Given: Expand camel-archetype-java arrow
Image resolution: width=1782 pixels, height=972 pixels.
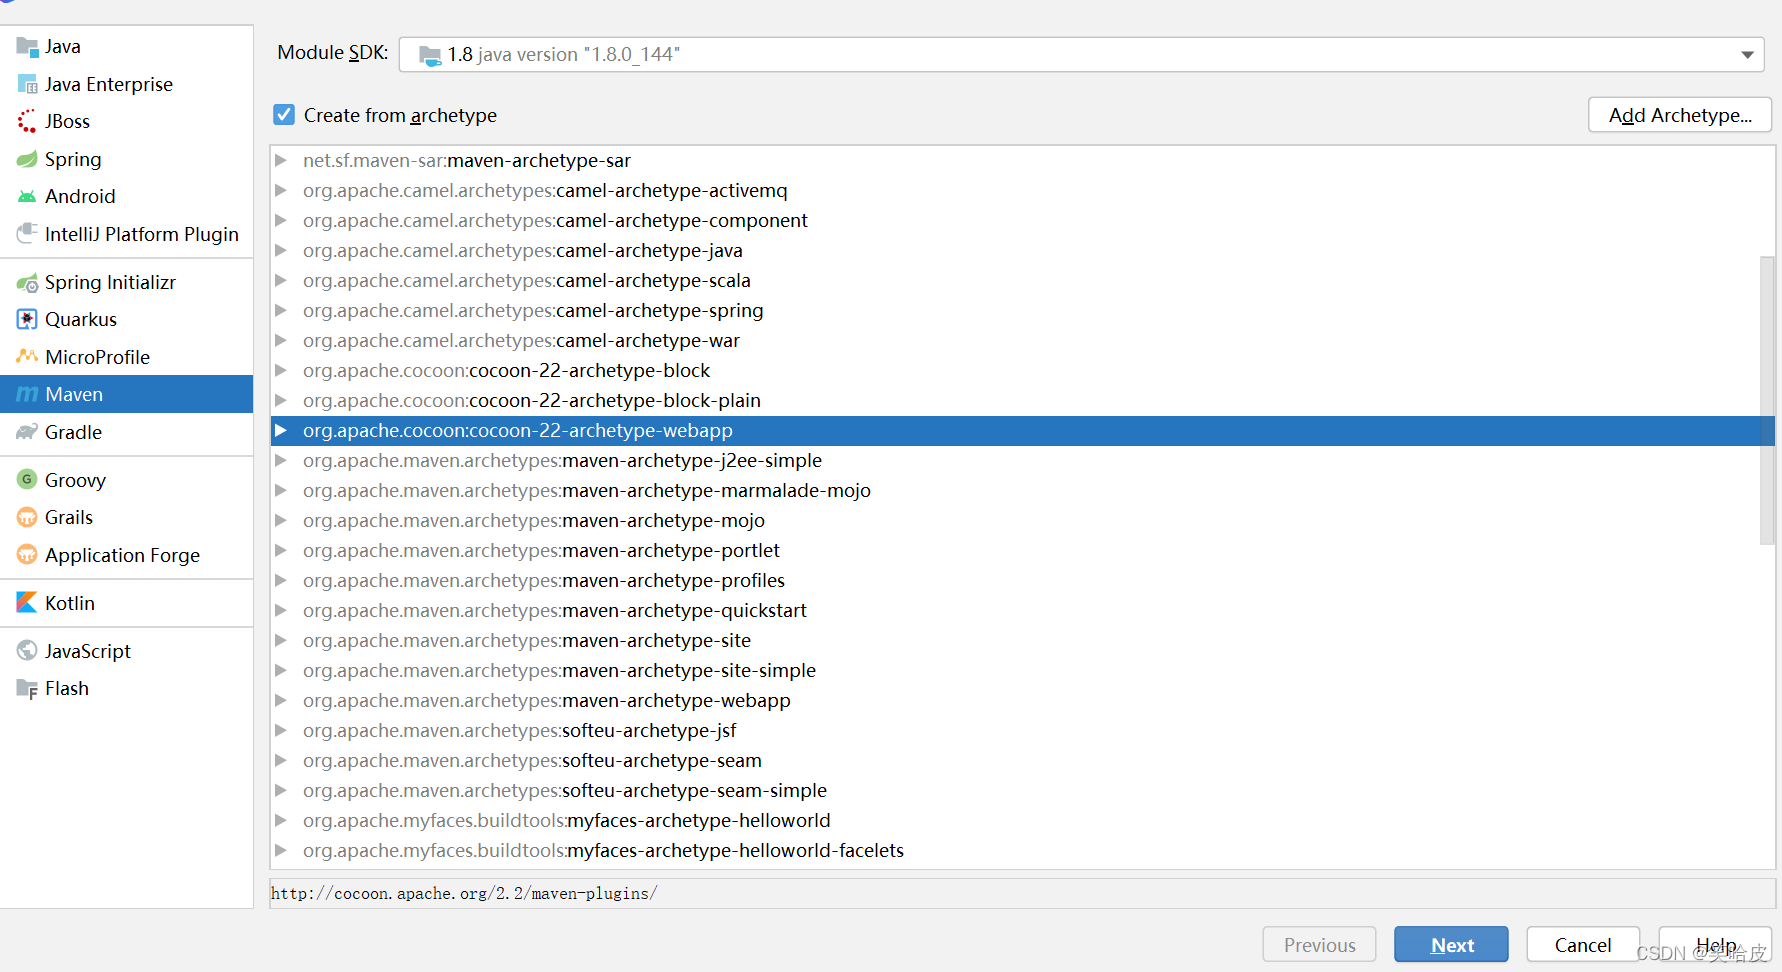Looking at the screenshot, I should point(281,250).
